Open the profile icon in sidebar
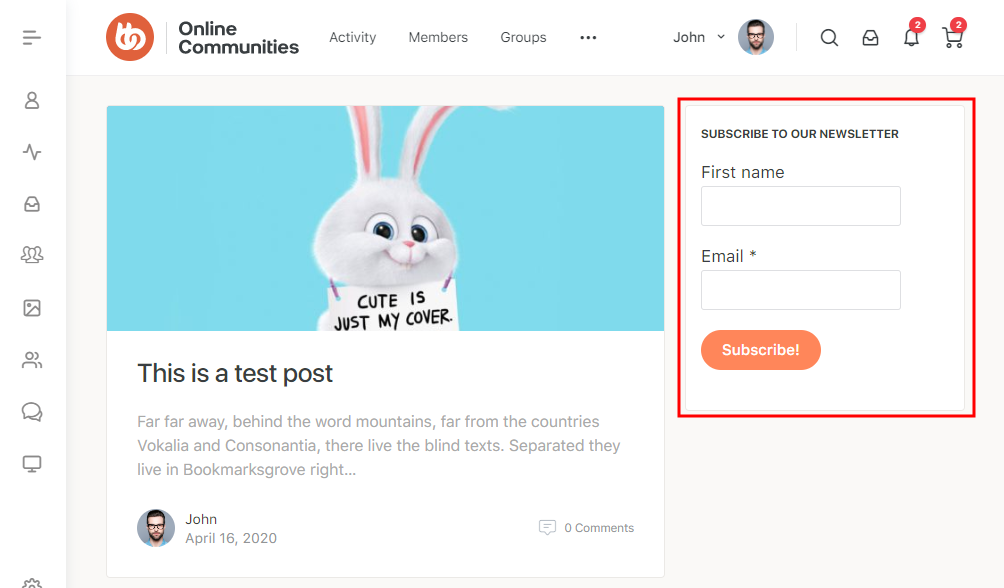The width and height of the screenshot is (1004, 588). pyautogui.click(x=32, y=100)
